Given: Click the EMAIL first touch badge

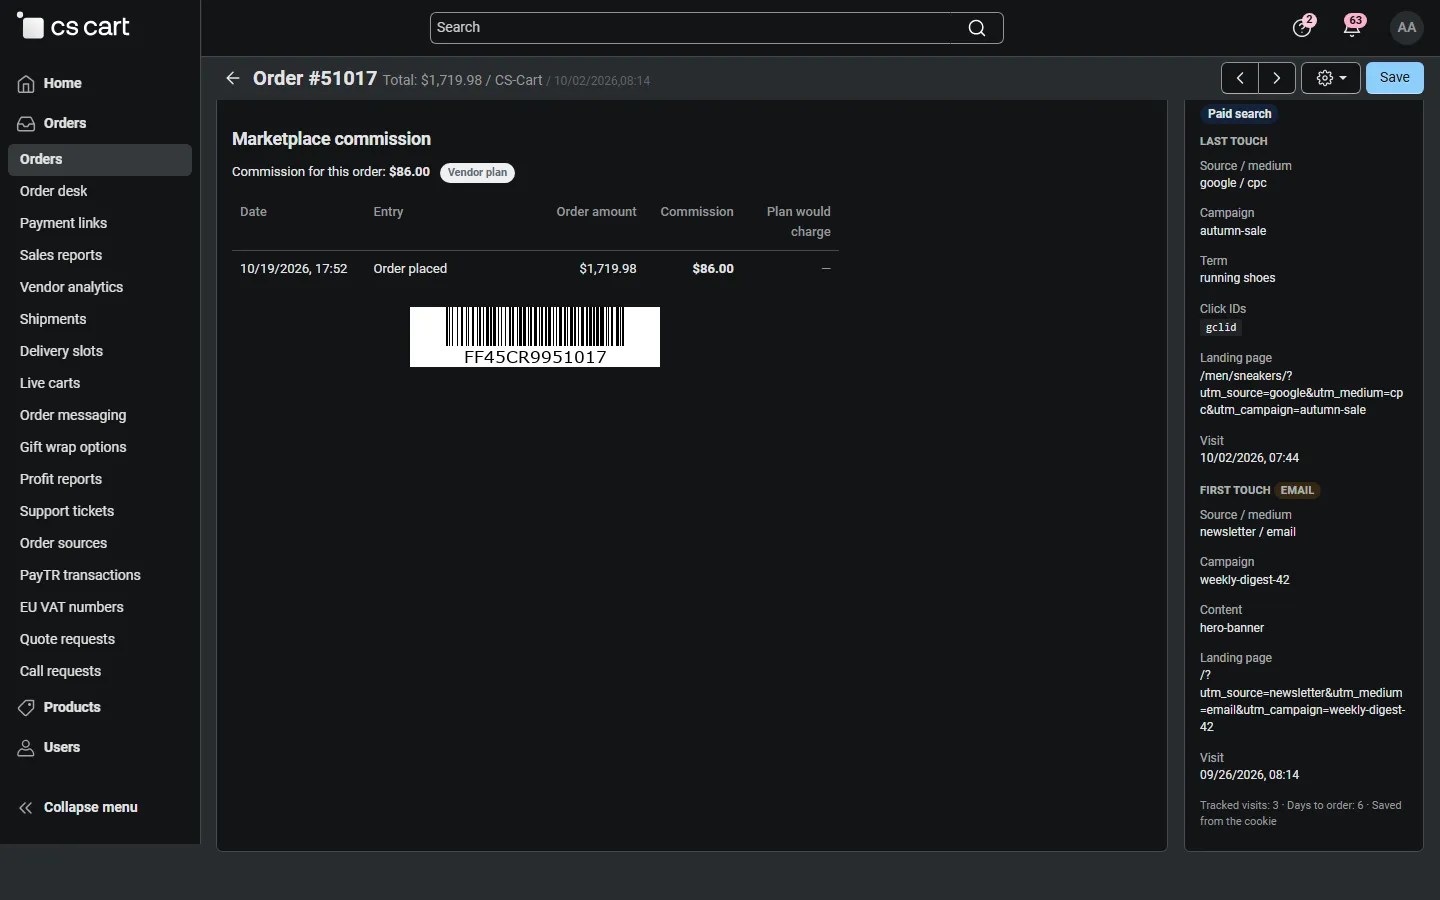Looking at the screenshot, I should click(x=1297, y=490).
